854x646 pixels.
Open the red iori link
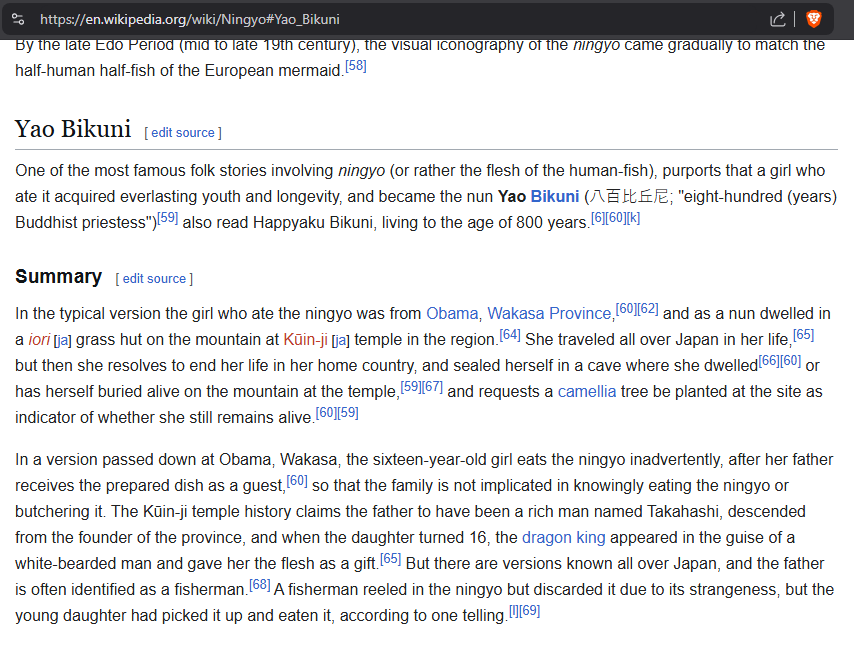click(39, 339)
